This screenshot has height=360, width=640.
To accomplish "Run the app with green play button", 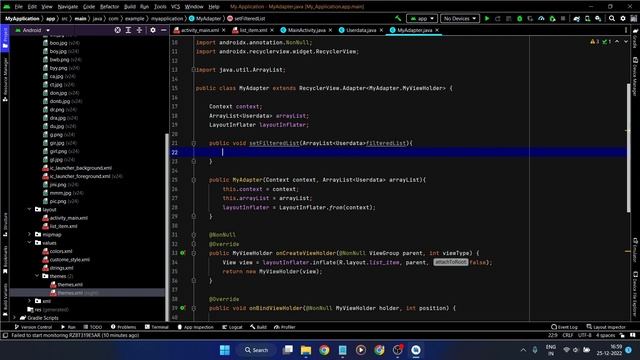I will click(487, 18).
